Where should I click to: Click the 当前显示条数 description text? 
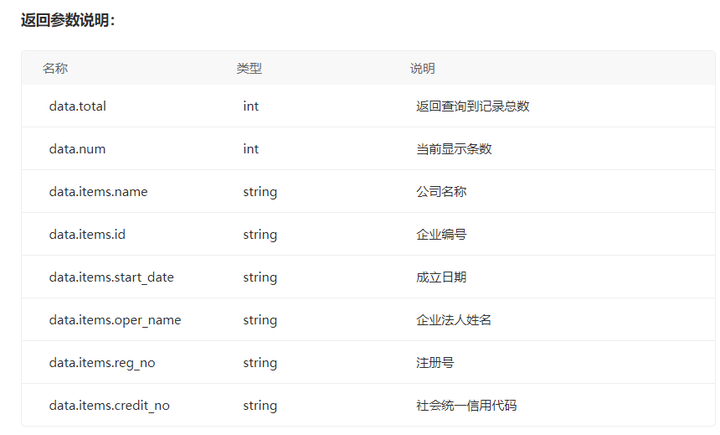454,149
